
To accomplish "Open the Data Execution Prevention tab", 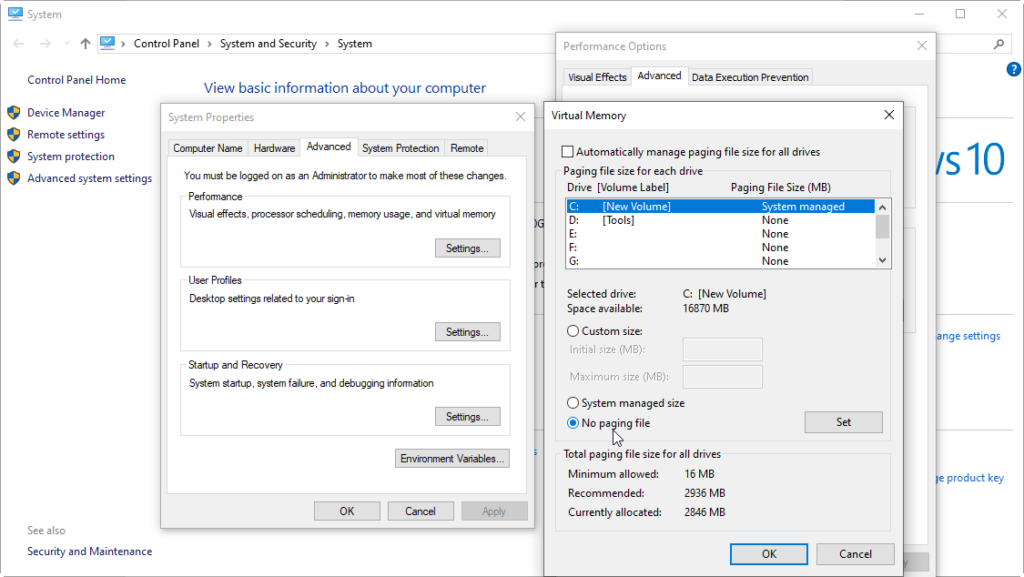I will 750,77.
